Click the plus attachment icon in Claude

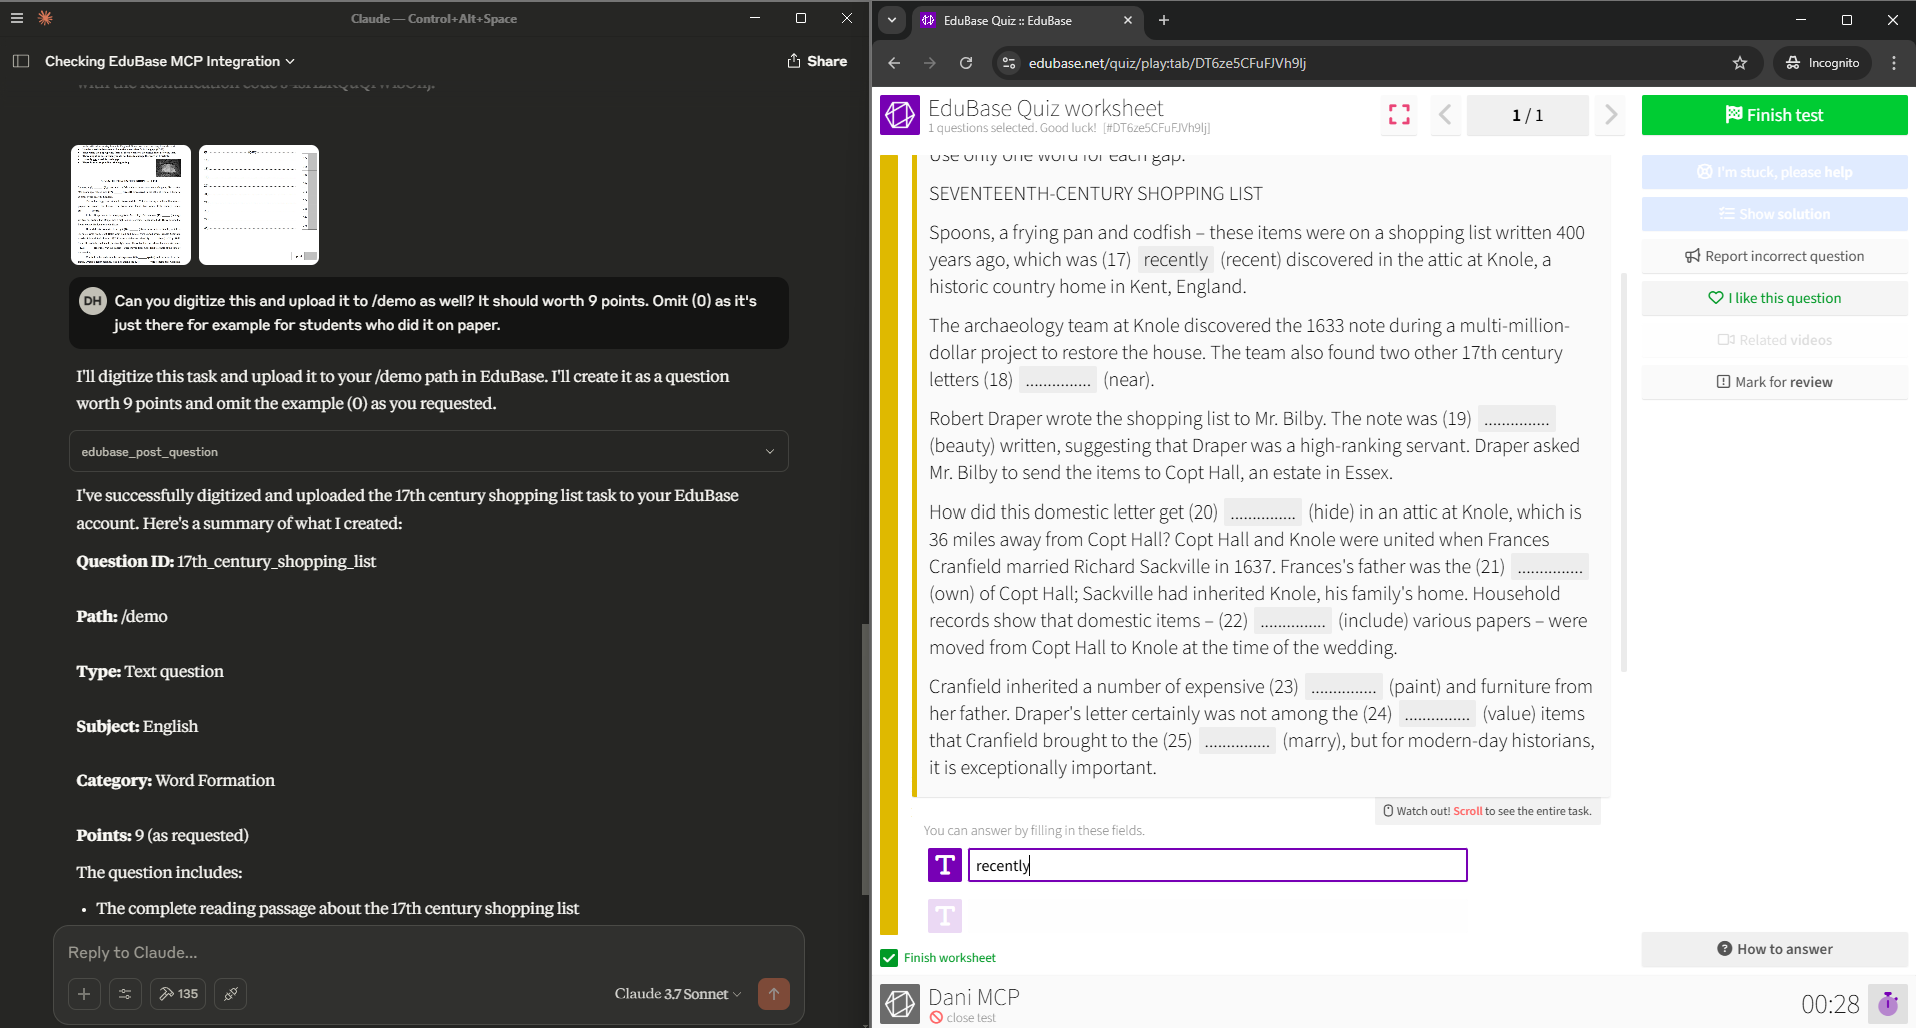[x=84, y=994]
